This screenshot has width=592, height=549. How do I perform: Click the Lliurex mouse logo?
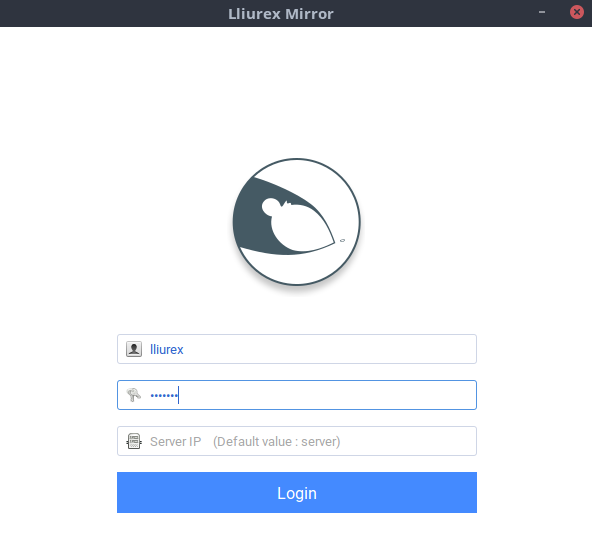click(296, 222)
